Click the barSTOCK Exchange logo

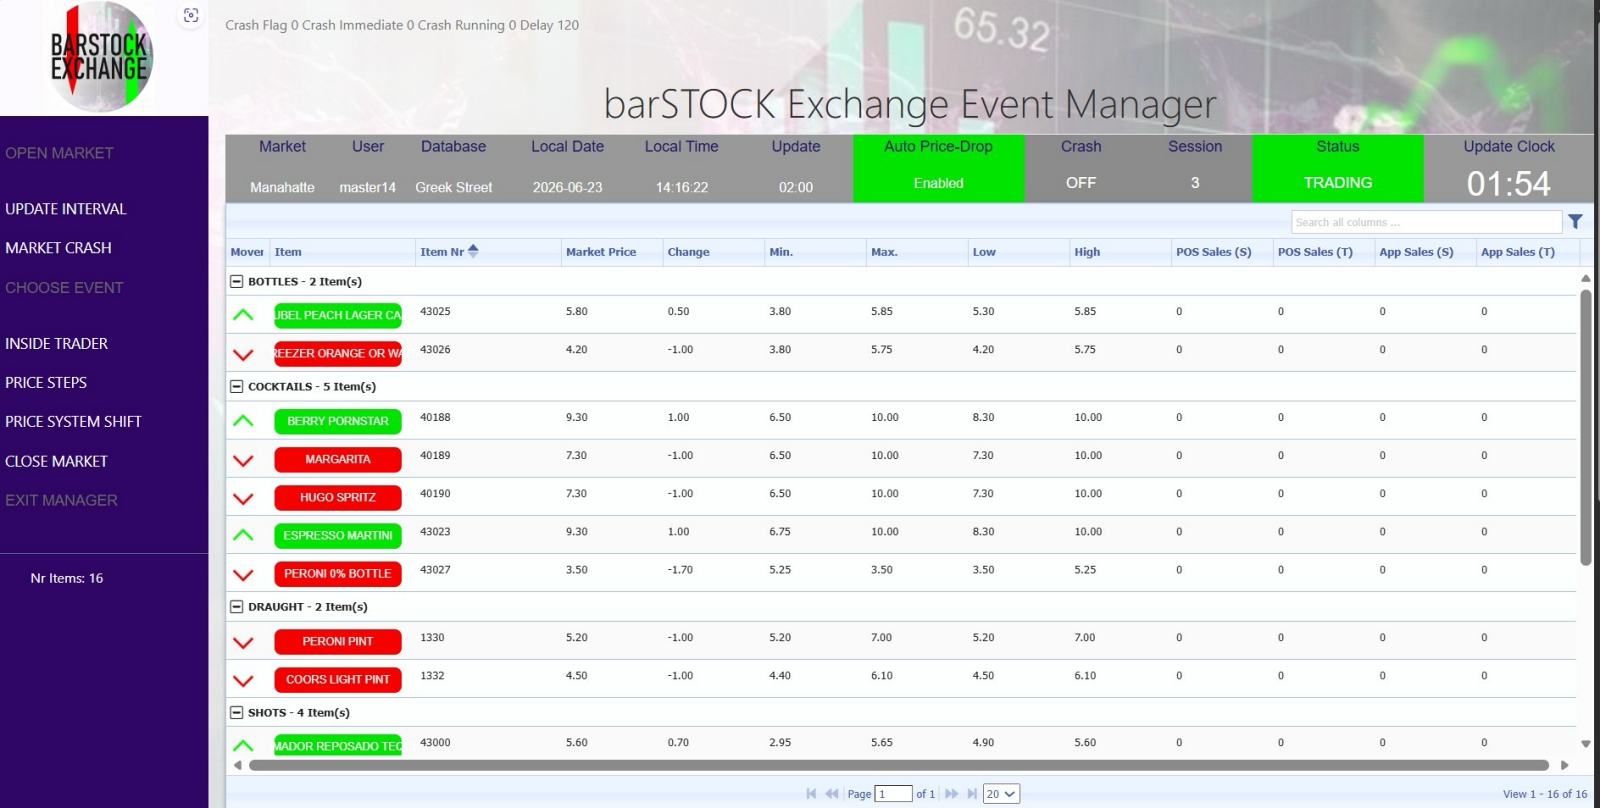(100, 57)
